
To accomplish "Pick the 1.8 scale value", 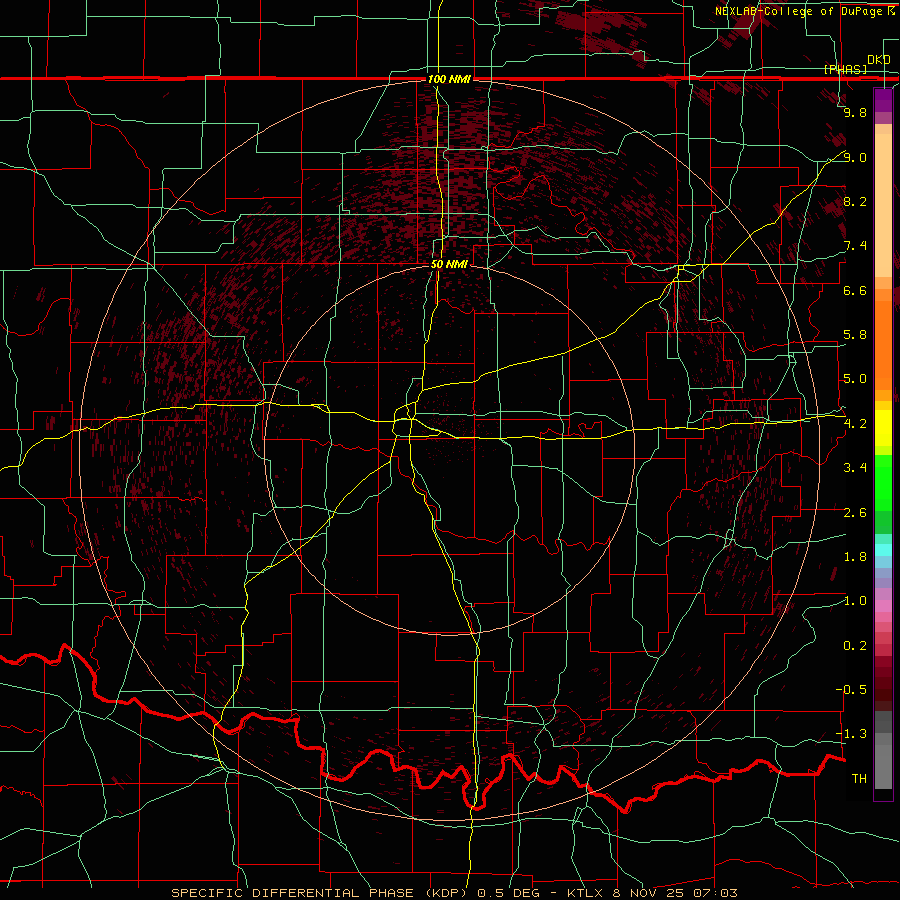I will 855,557.
